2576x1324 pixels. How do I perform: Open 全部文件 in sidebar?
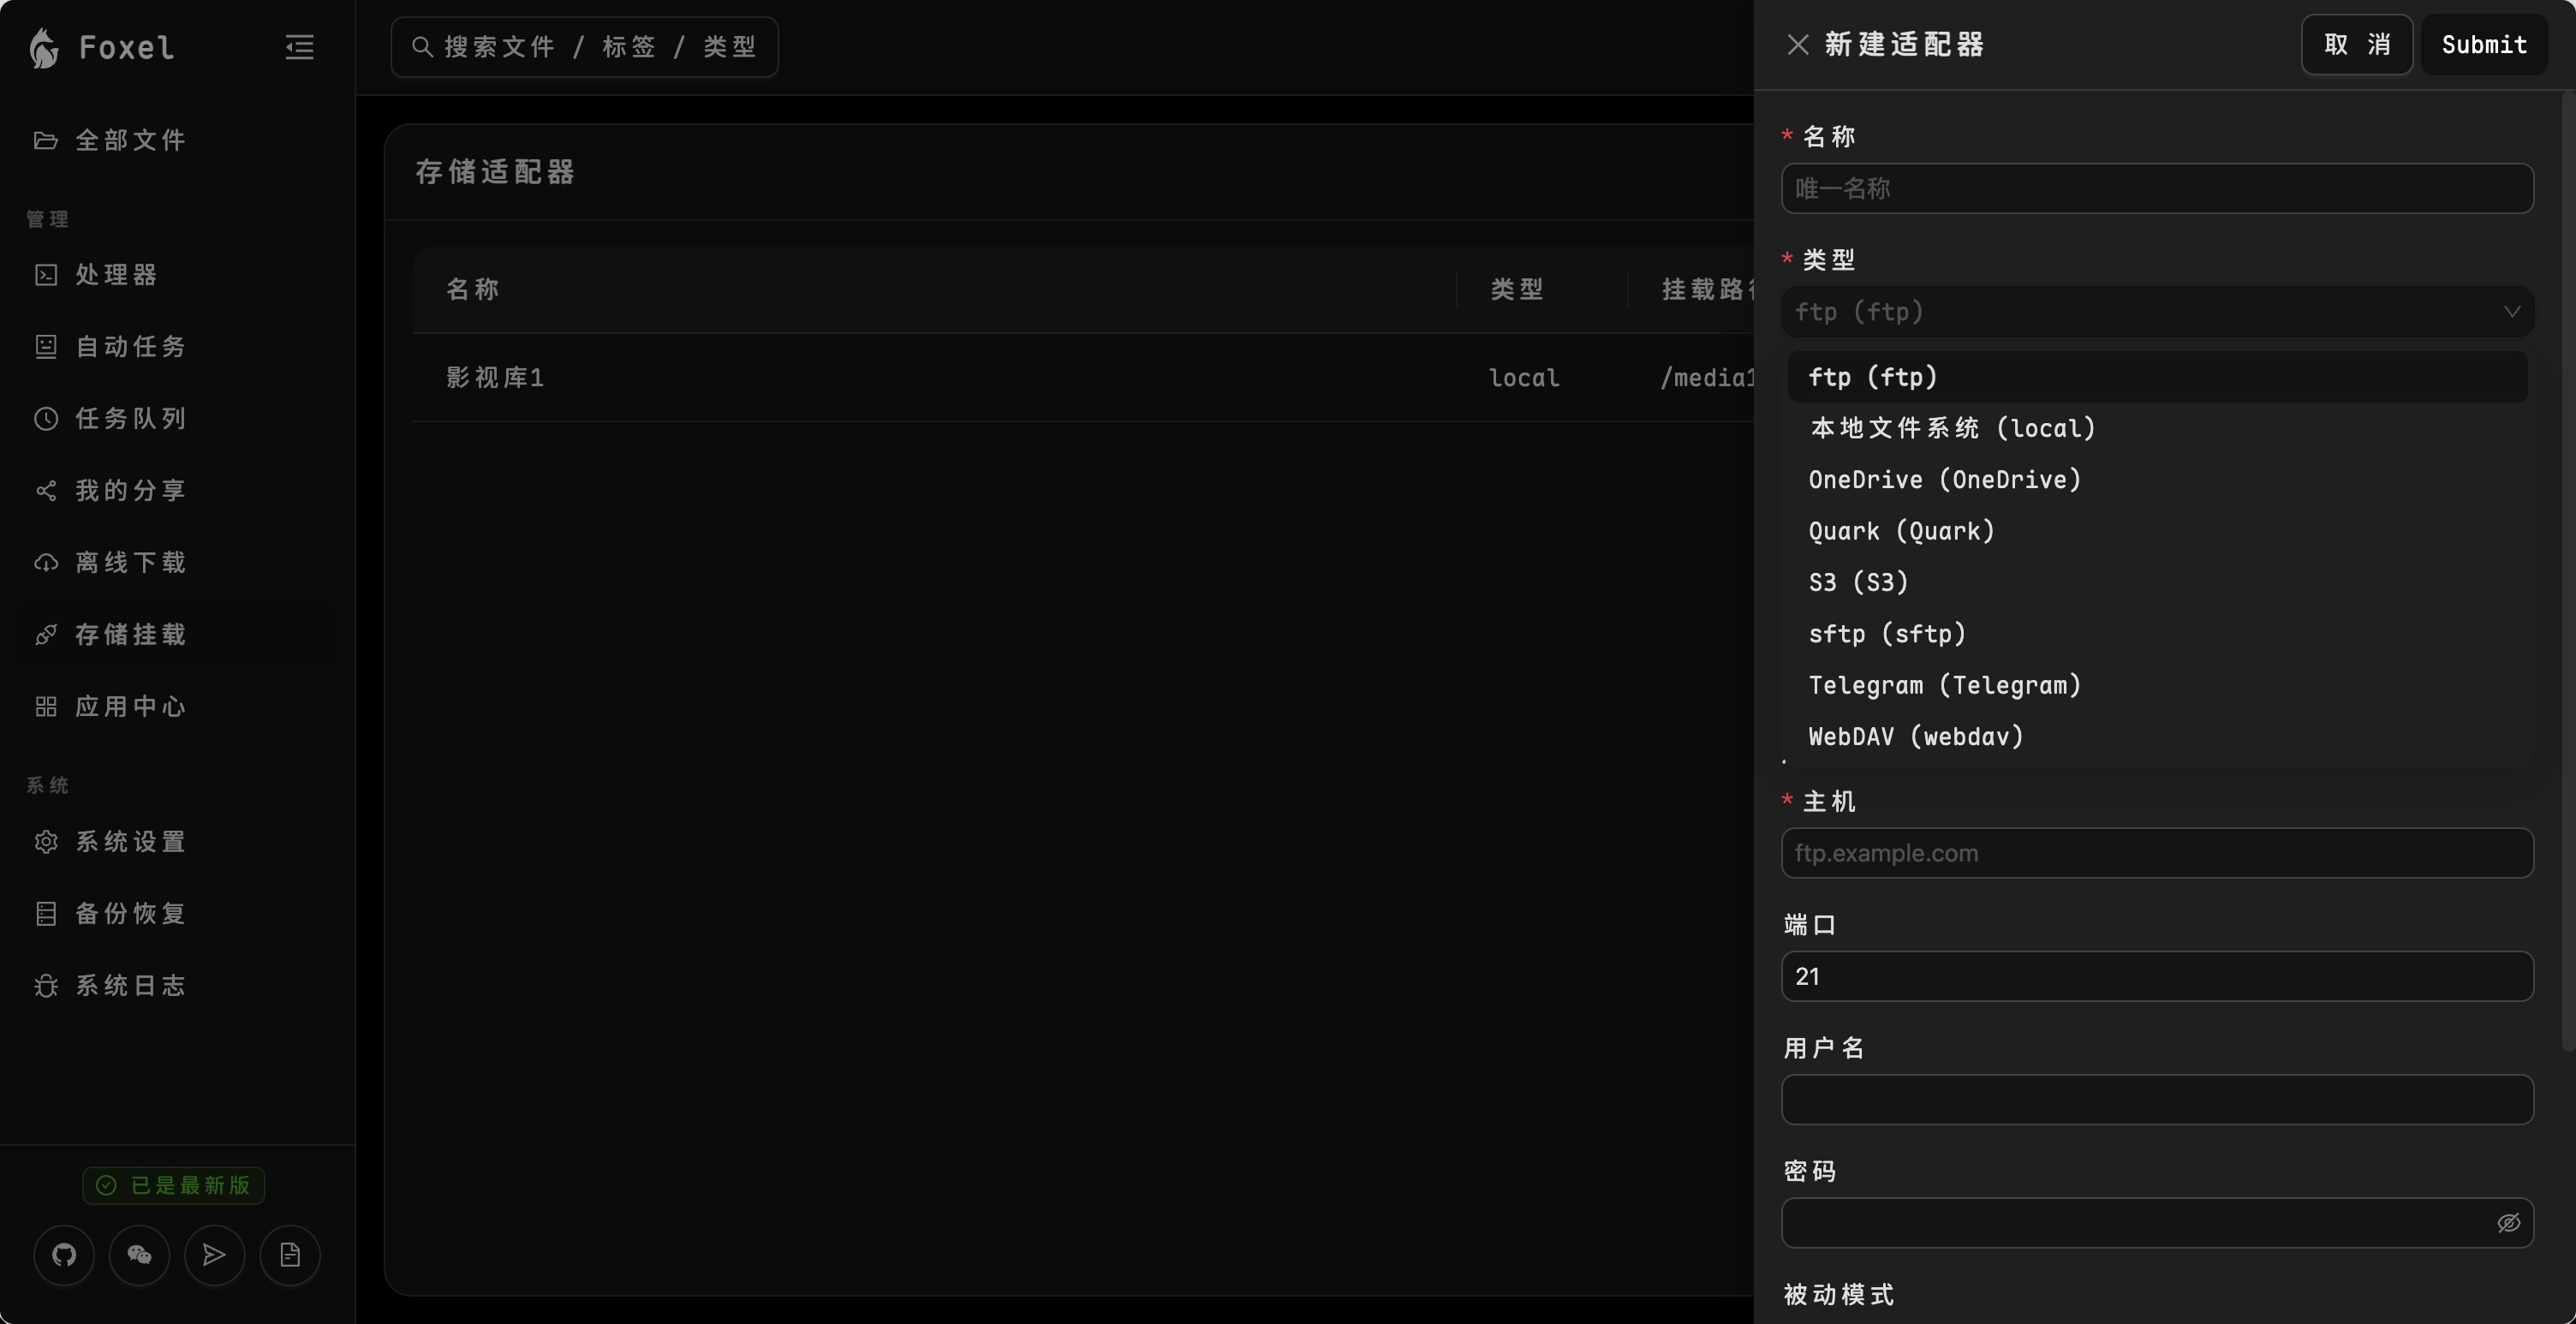tap(178, 140)
